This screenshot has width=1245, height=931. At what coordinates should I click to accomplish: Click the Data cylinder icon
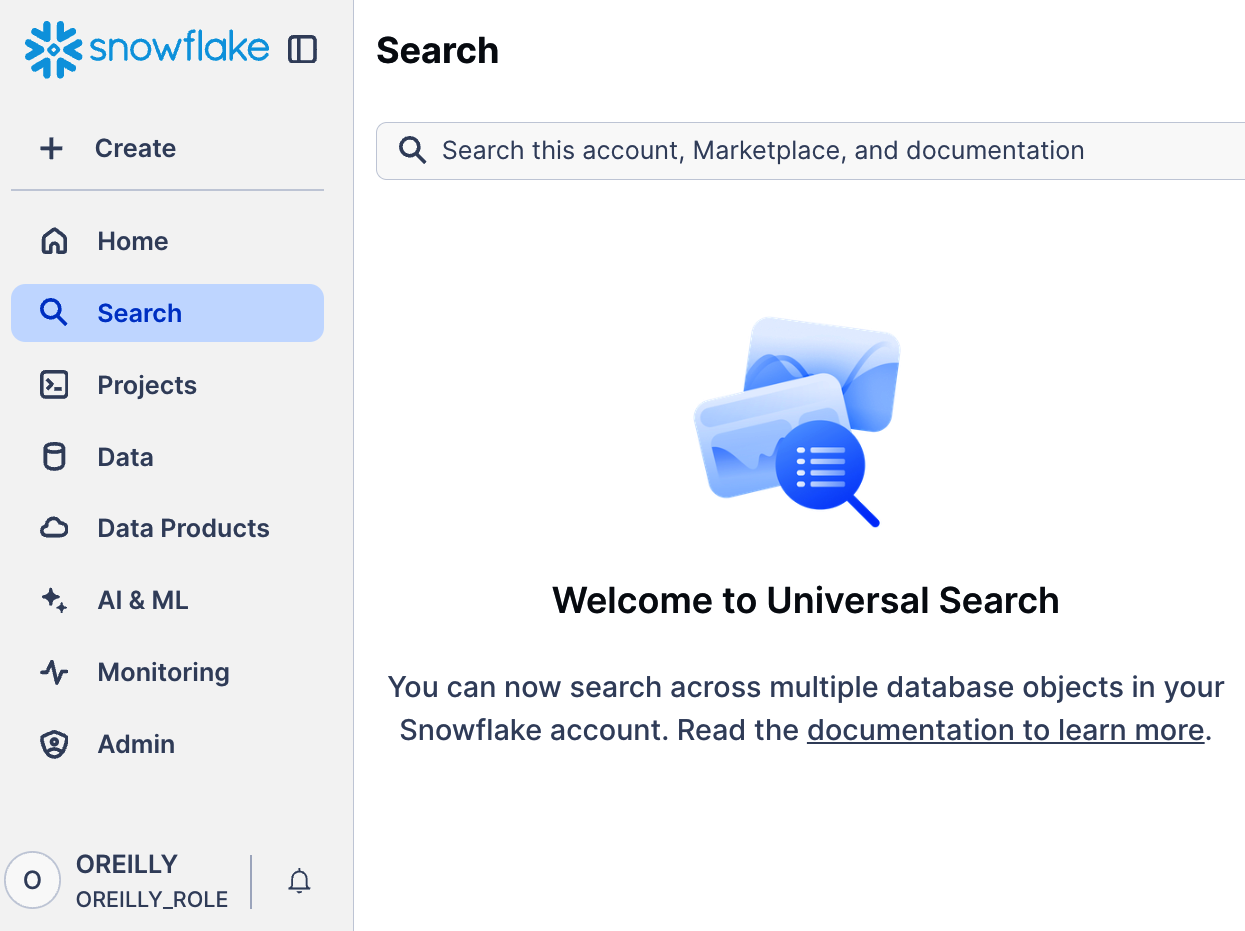[54, 457]
